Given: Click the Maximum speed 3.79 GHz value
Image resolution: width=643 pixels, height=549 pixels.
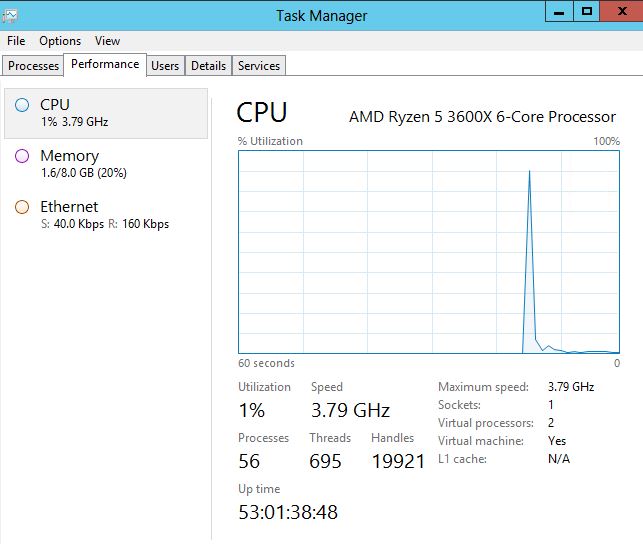Looking at the screenshot, I should [x=571, y=387].
